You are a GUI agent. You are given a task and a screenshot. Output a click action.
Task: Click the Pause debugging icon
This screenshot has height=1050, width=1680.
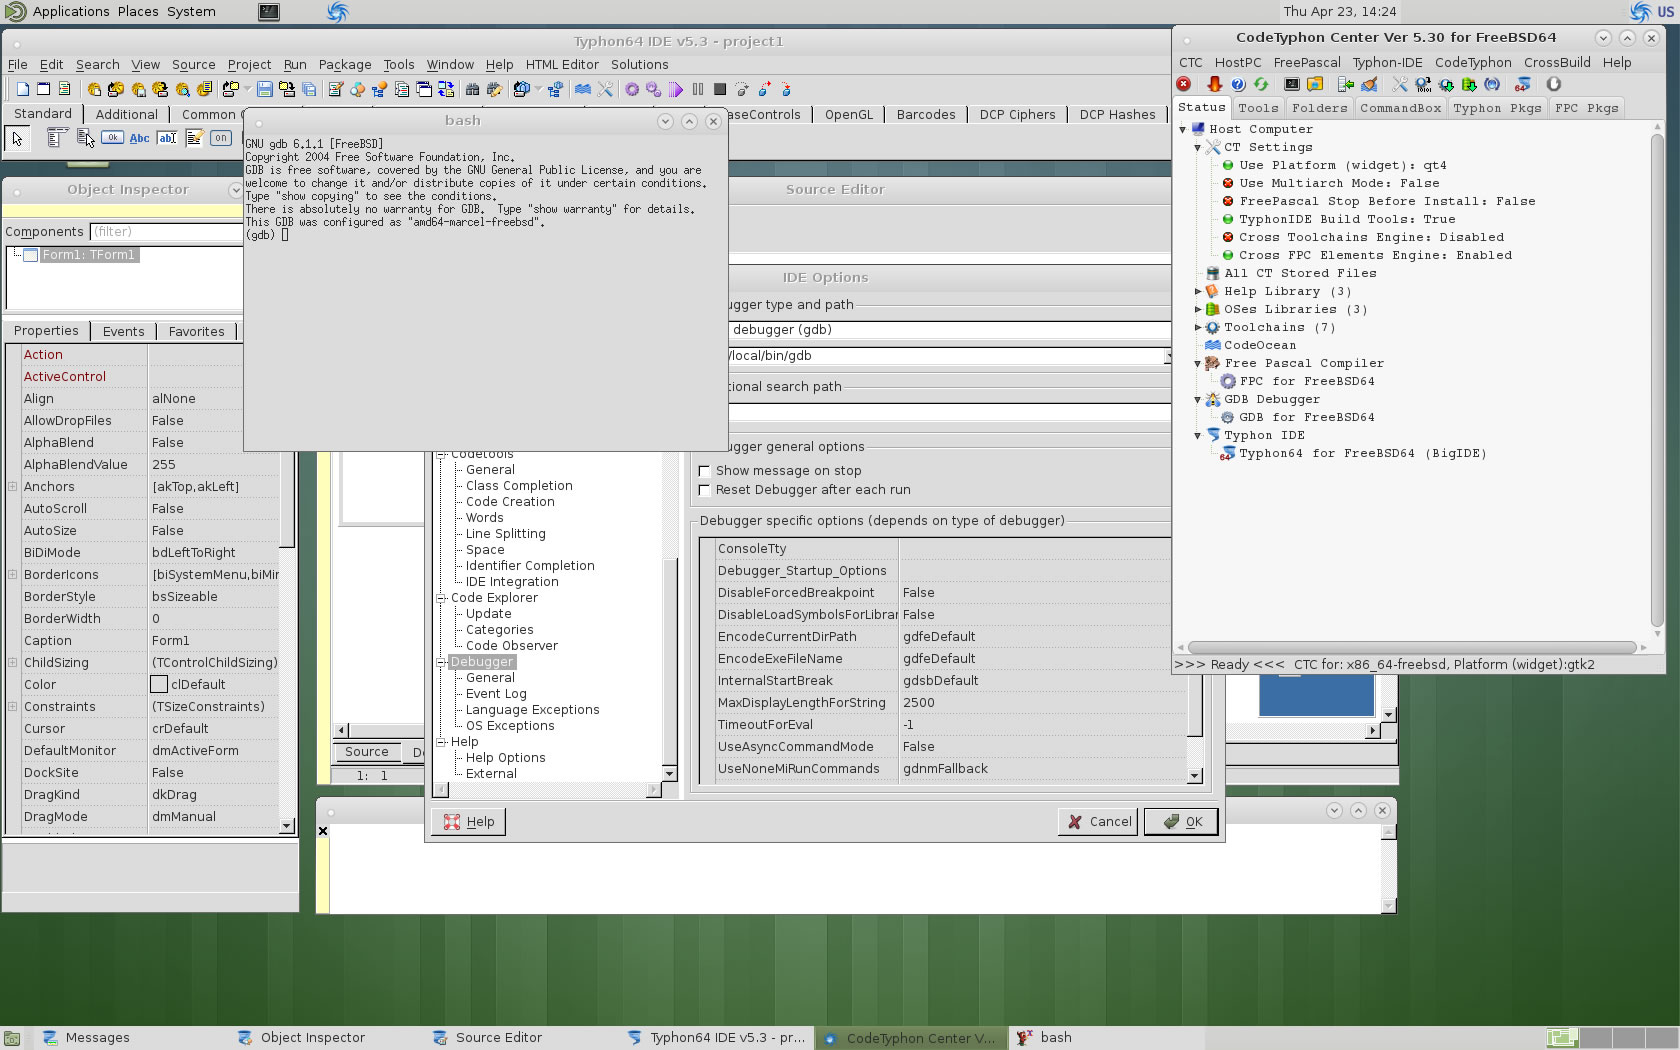[x=698, y=89]
